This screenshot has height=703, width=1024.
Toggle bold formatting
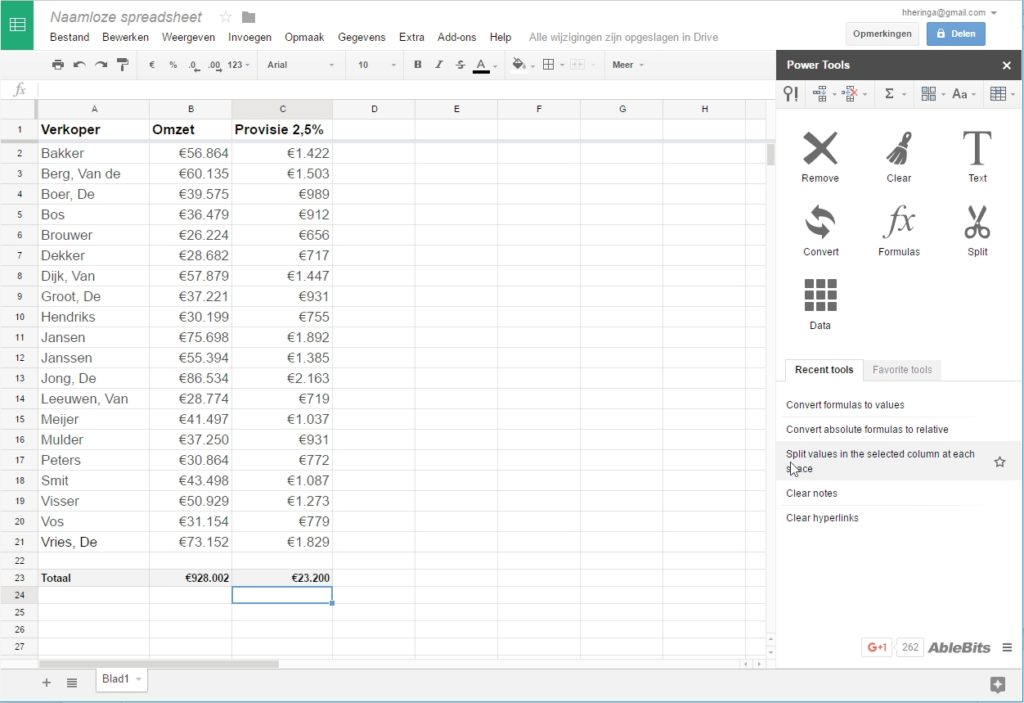(x=417, y=65)
